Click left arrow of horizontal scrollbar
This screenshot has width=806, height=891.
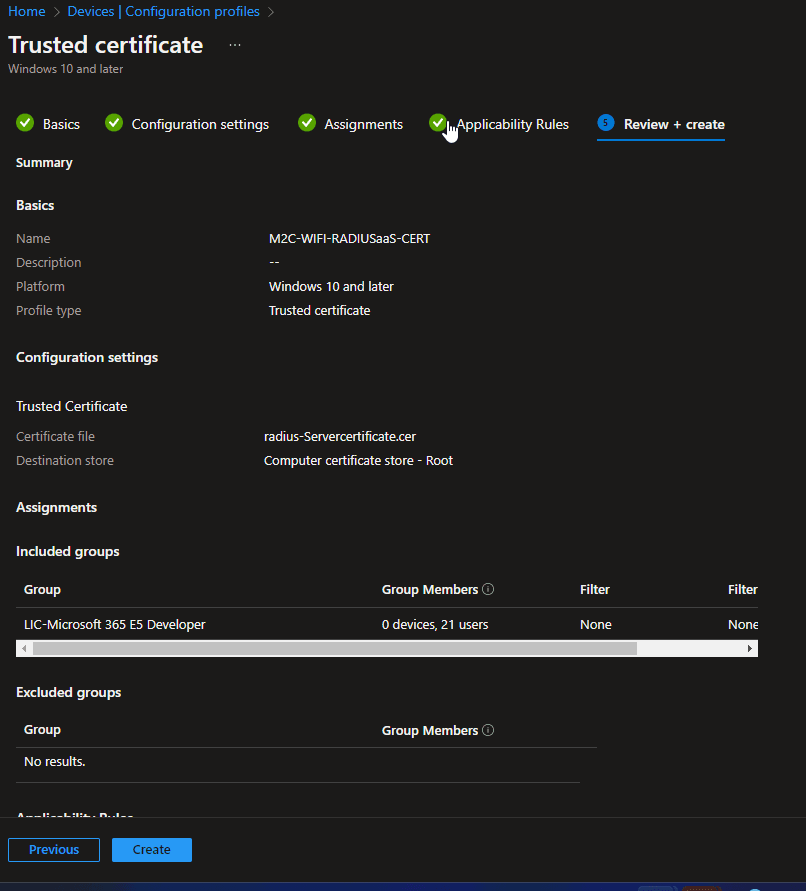coord(25,648)
